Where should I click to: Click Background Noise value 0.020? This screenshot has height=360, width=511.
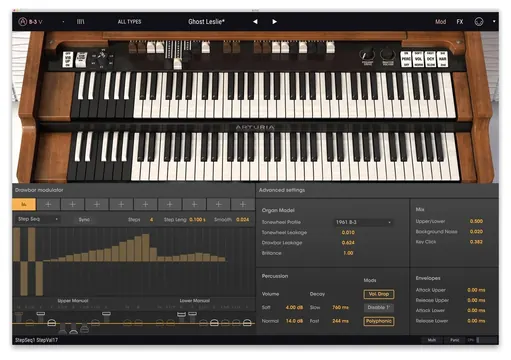click(x=476, y=231)
